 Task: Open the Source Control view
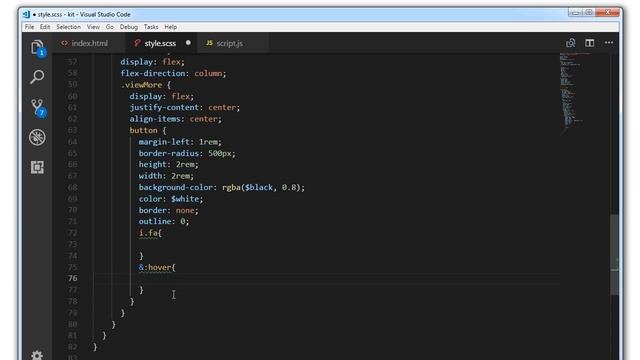click(38, 108)
